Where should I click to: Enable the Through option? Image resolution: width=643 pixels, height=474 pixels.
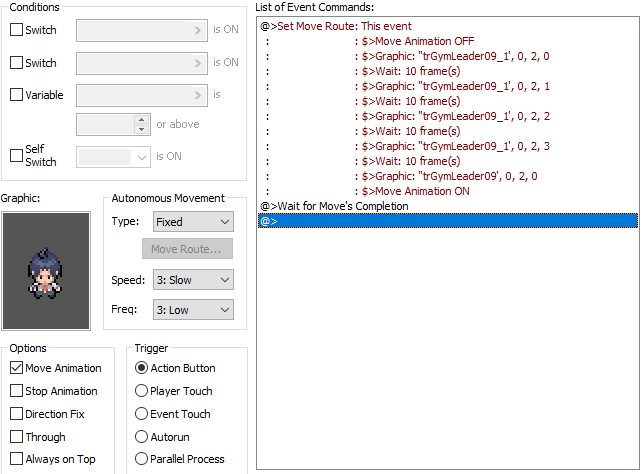pos(17,437)
